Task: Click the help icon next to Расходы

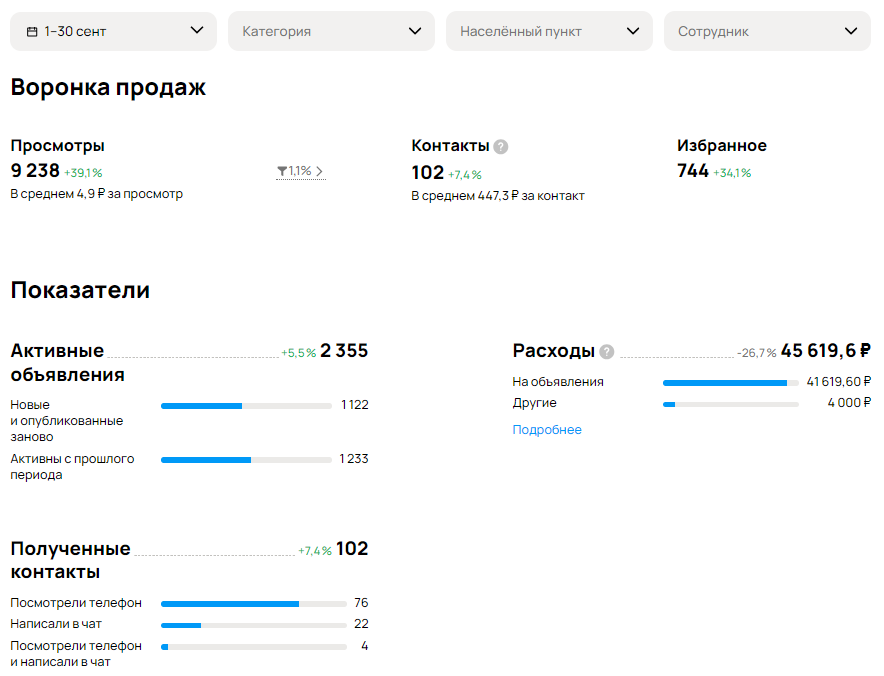Action: (x=607, y=352)
